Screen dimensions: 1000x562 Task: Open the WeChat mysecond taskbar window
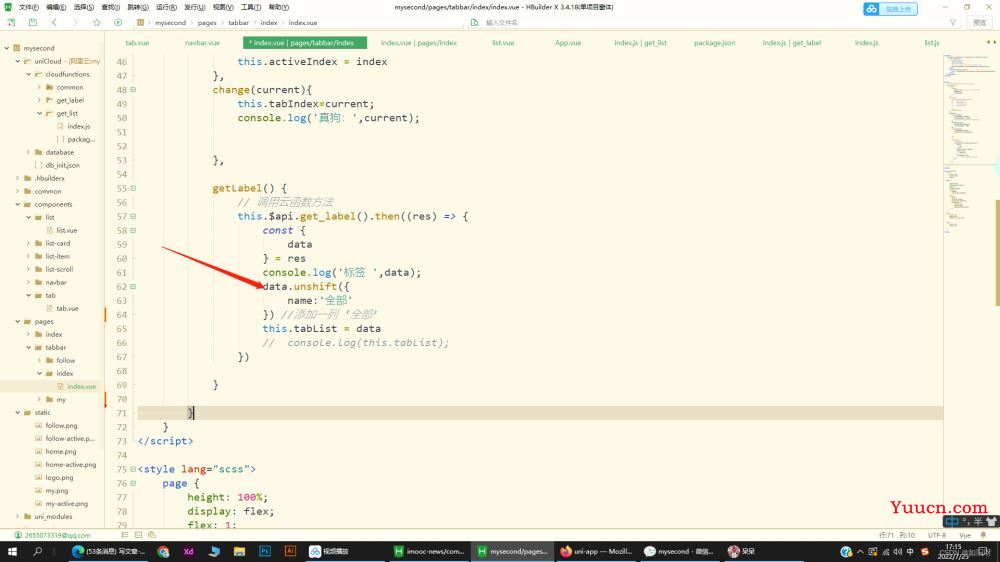tap(679, 551)
